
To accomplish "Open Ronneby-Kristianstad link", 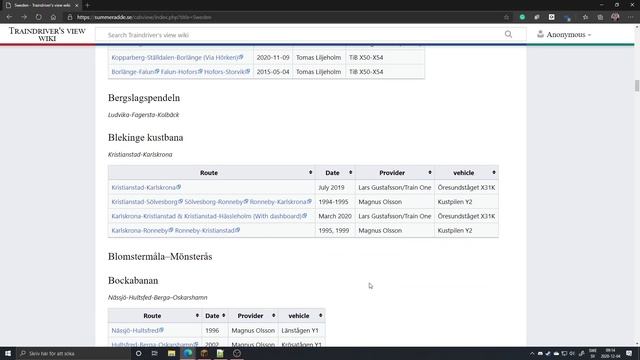I will (x=207, y=230).
